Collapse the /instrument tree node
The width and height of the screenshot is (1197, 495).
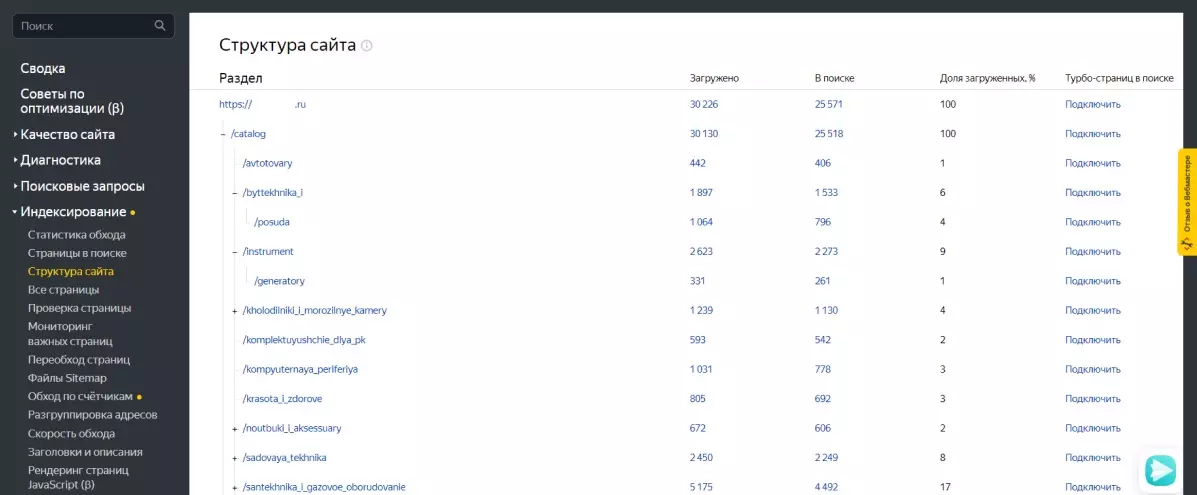click(x=234, y=252)
